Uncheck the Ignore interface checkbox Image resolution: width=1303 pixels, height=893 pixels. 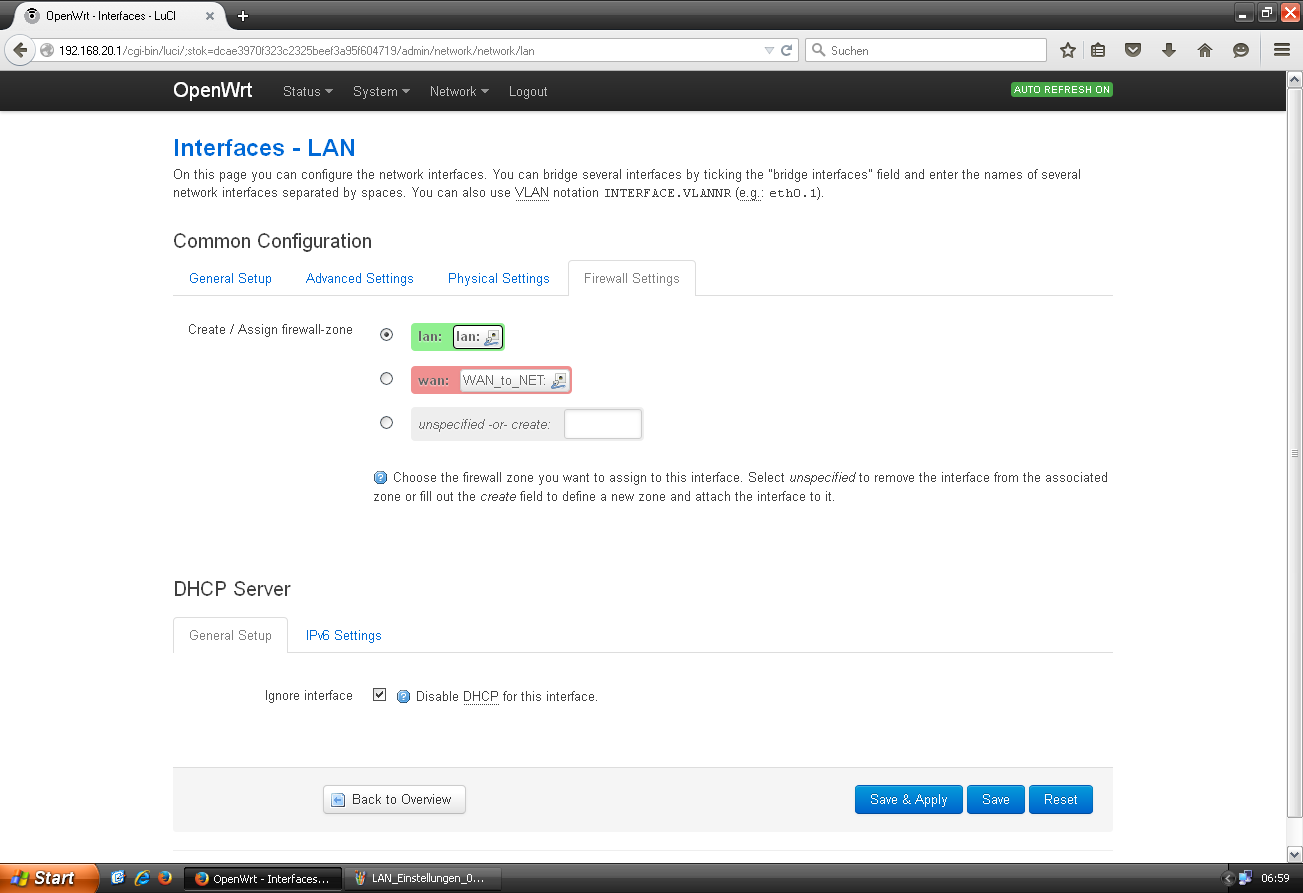coord(379,695)
